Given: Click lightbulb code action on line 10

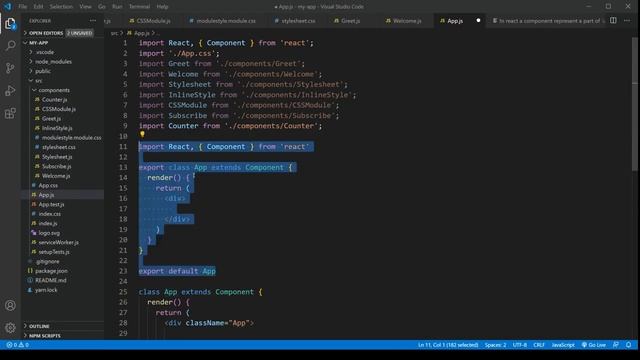Looking at the screenshot, I should pos(142,134).
